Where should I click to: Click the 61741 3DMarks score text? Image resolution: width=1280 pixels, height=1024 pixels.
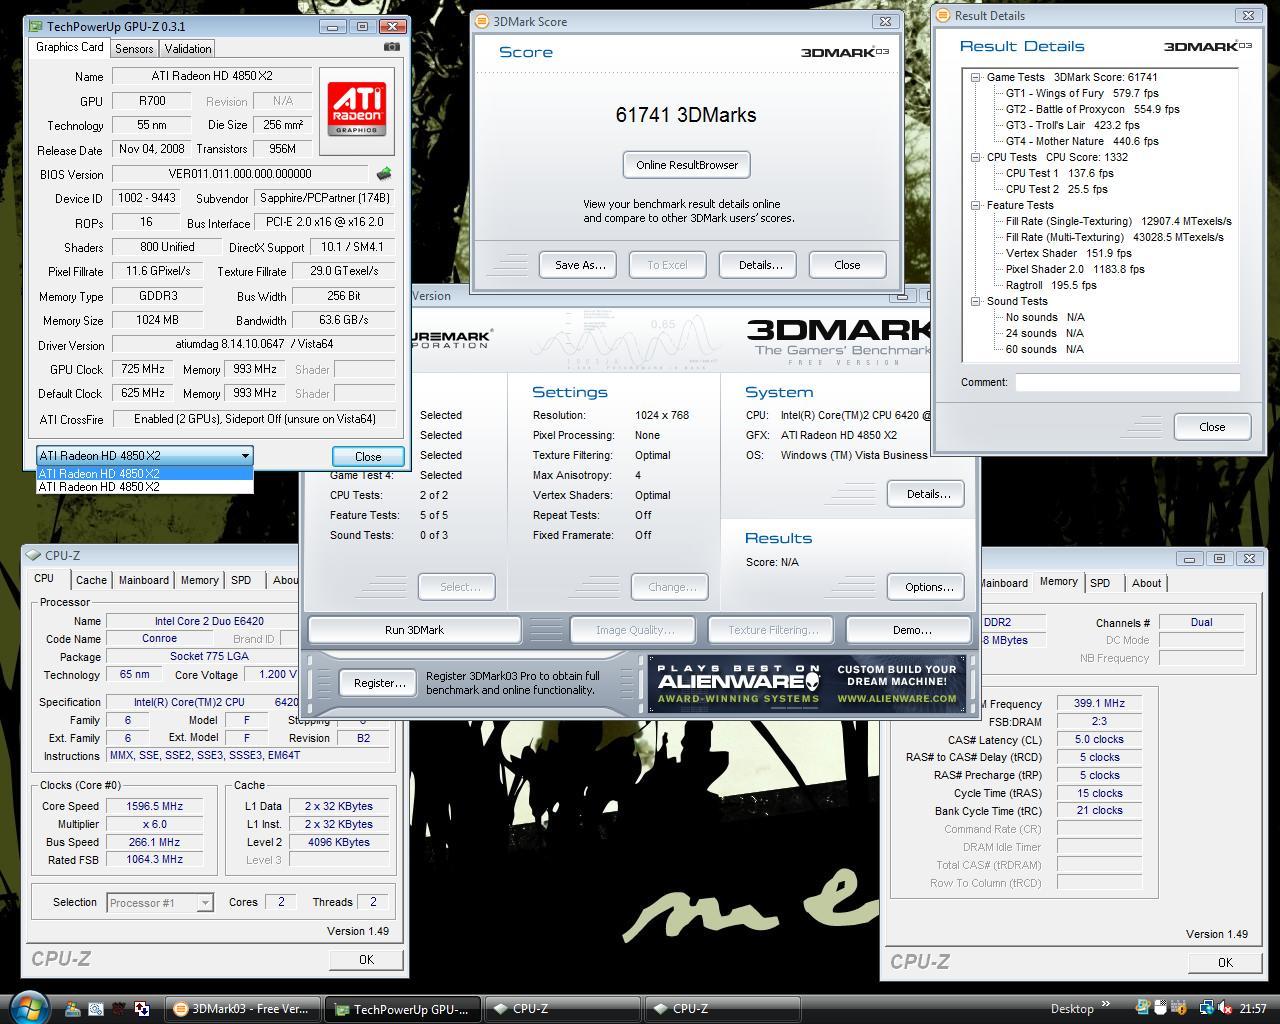pos(686,115)
